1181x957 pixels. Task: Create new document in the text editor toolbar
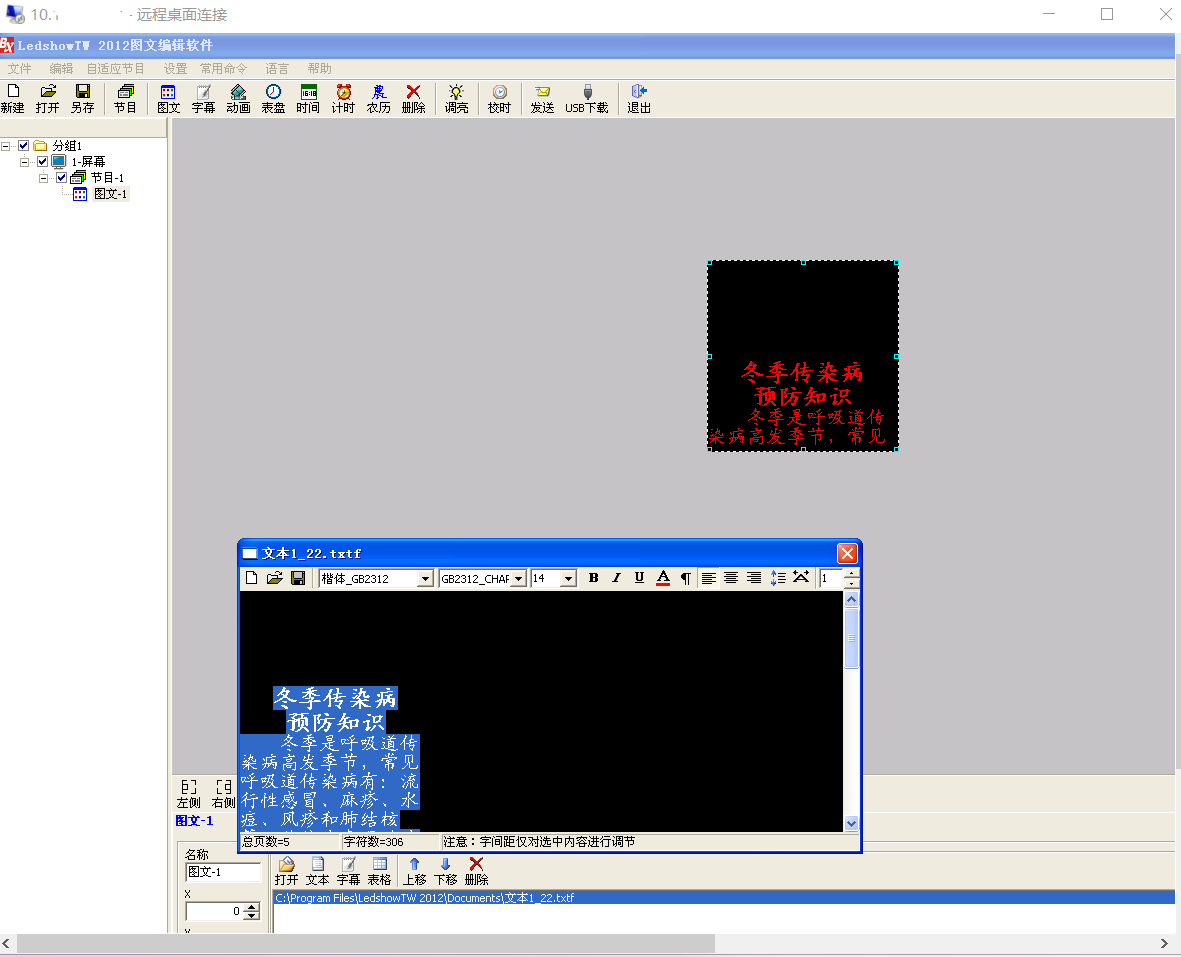click(252, 578)
